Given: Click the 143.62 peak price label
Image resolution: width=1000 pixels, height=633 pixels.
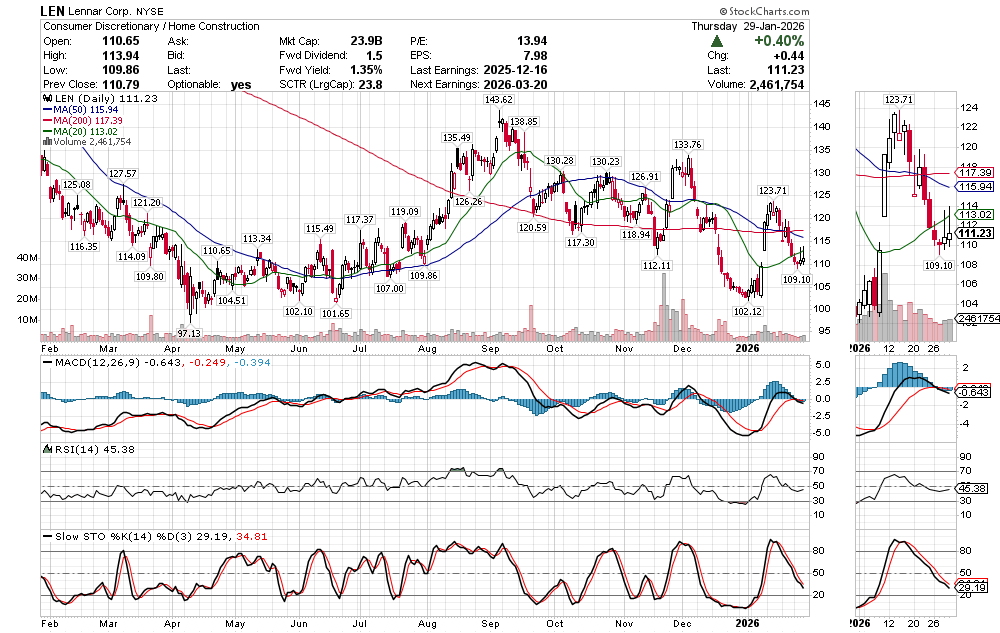Looking at the screenshot, I should pyautogui.click(x=498, y=101).
